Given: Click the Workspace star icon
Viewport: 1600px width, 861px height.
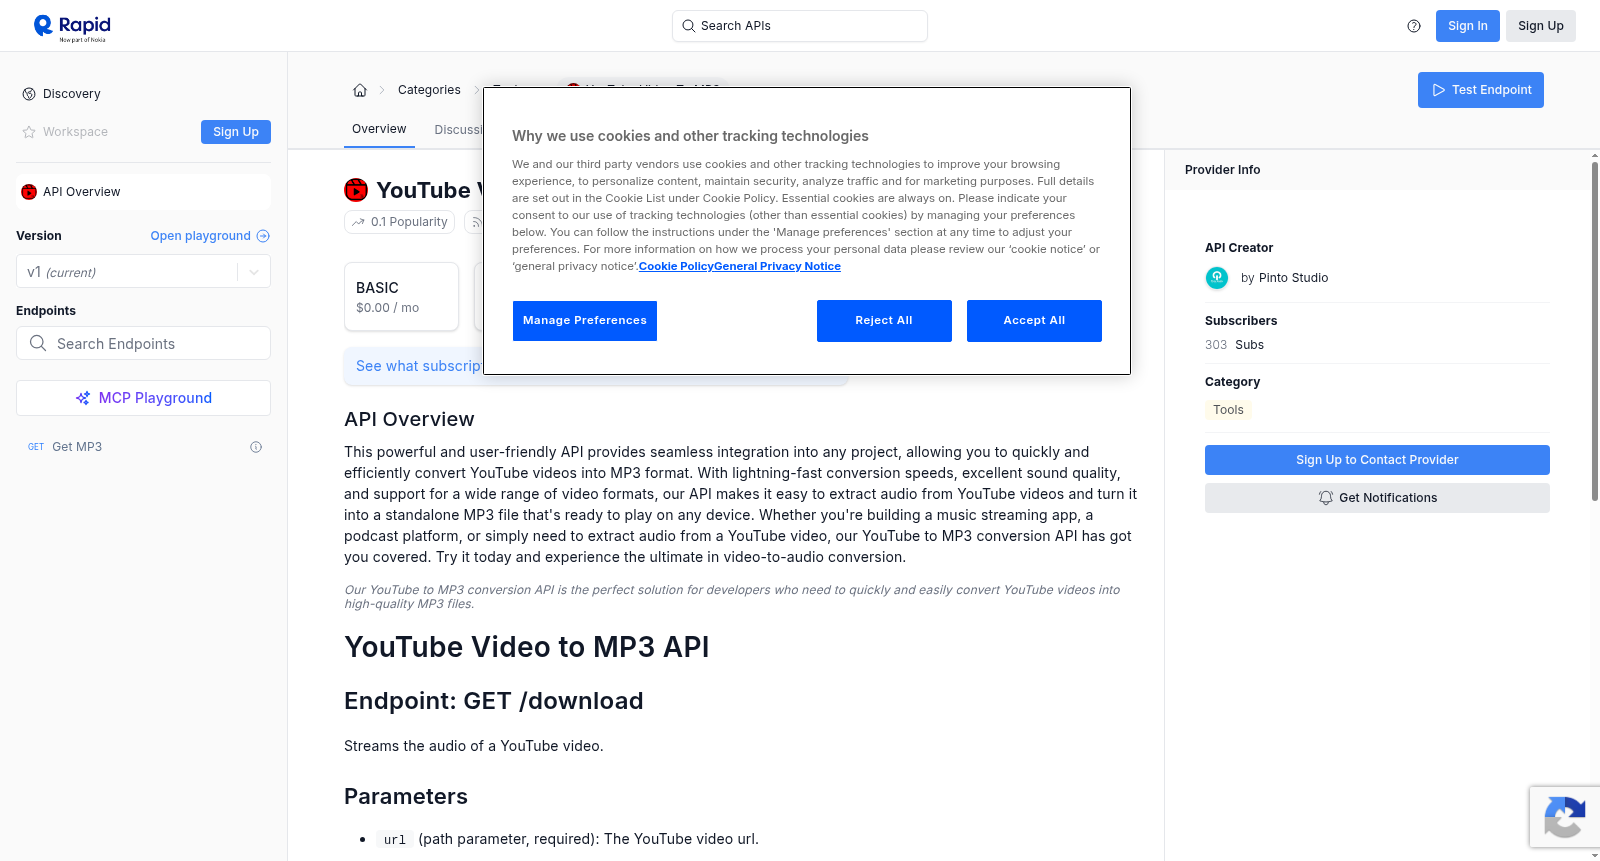Looking at the screenshot, I should (x=29, y=132).
